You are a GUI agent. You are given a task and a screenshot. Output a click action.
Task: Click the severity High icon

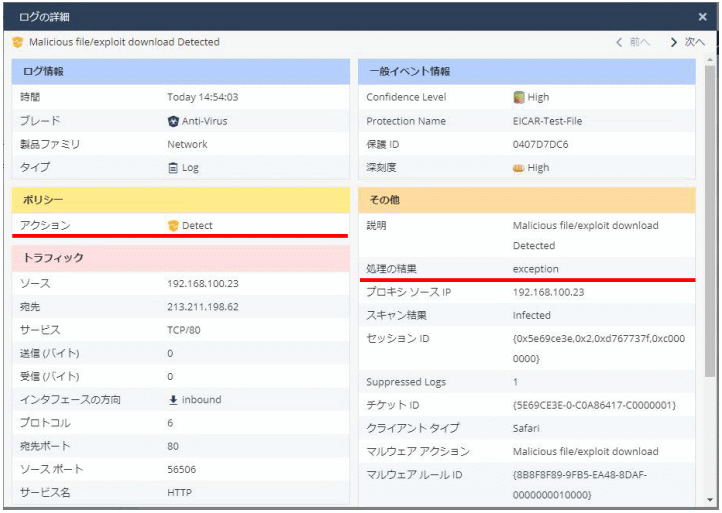coord(519,168)
